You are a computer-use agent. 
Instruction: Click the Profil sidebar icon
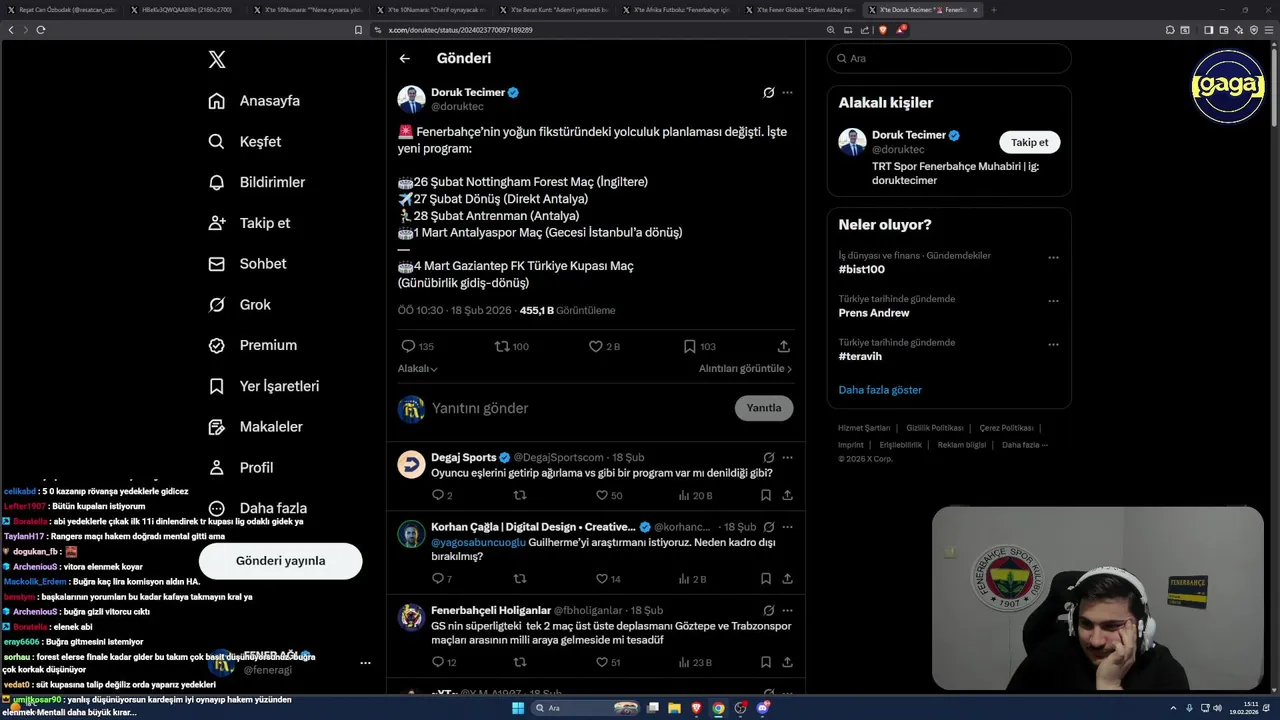pyautogui.click(x=216, y=468)
